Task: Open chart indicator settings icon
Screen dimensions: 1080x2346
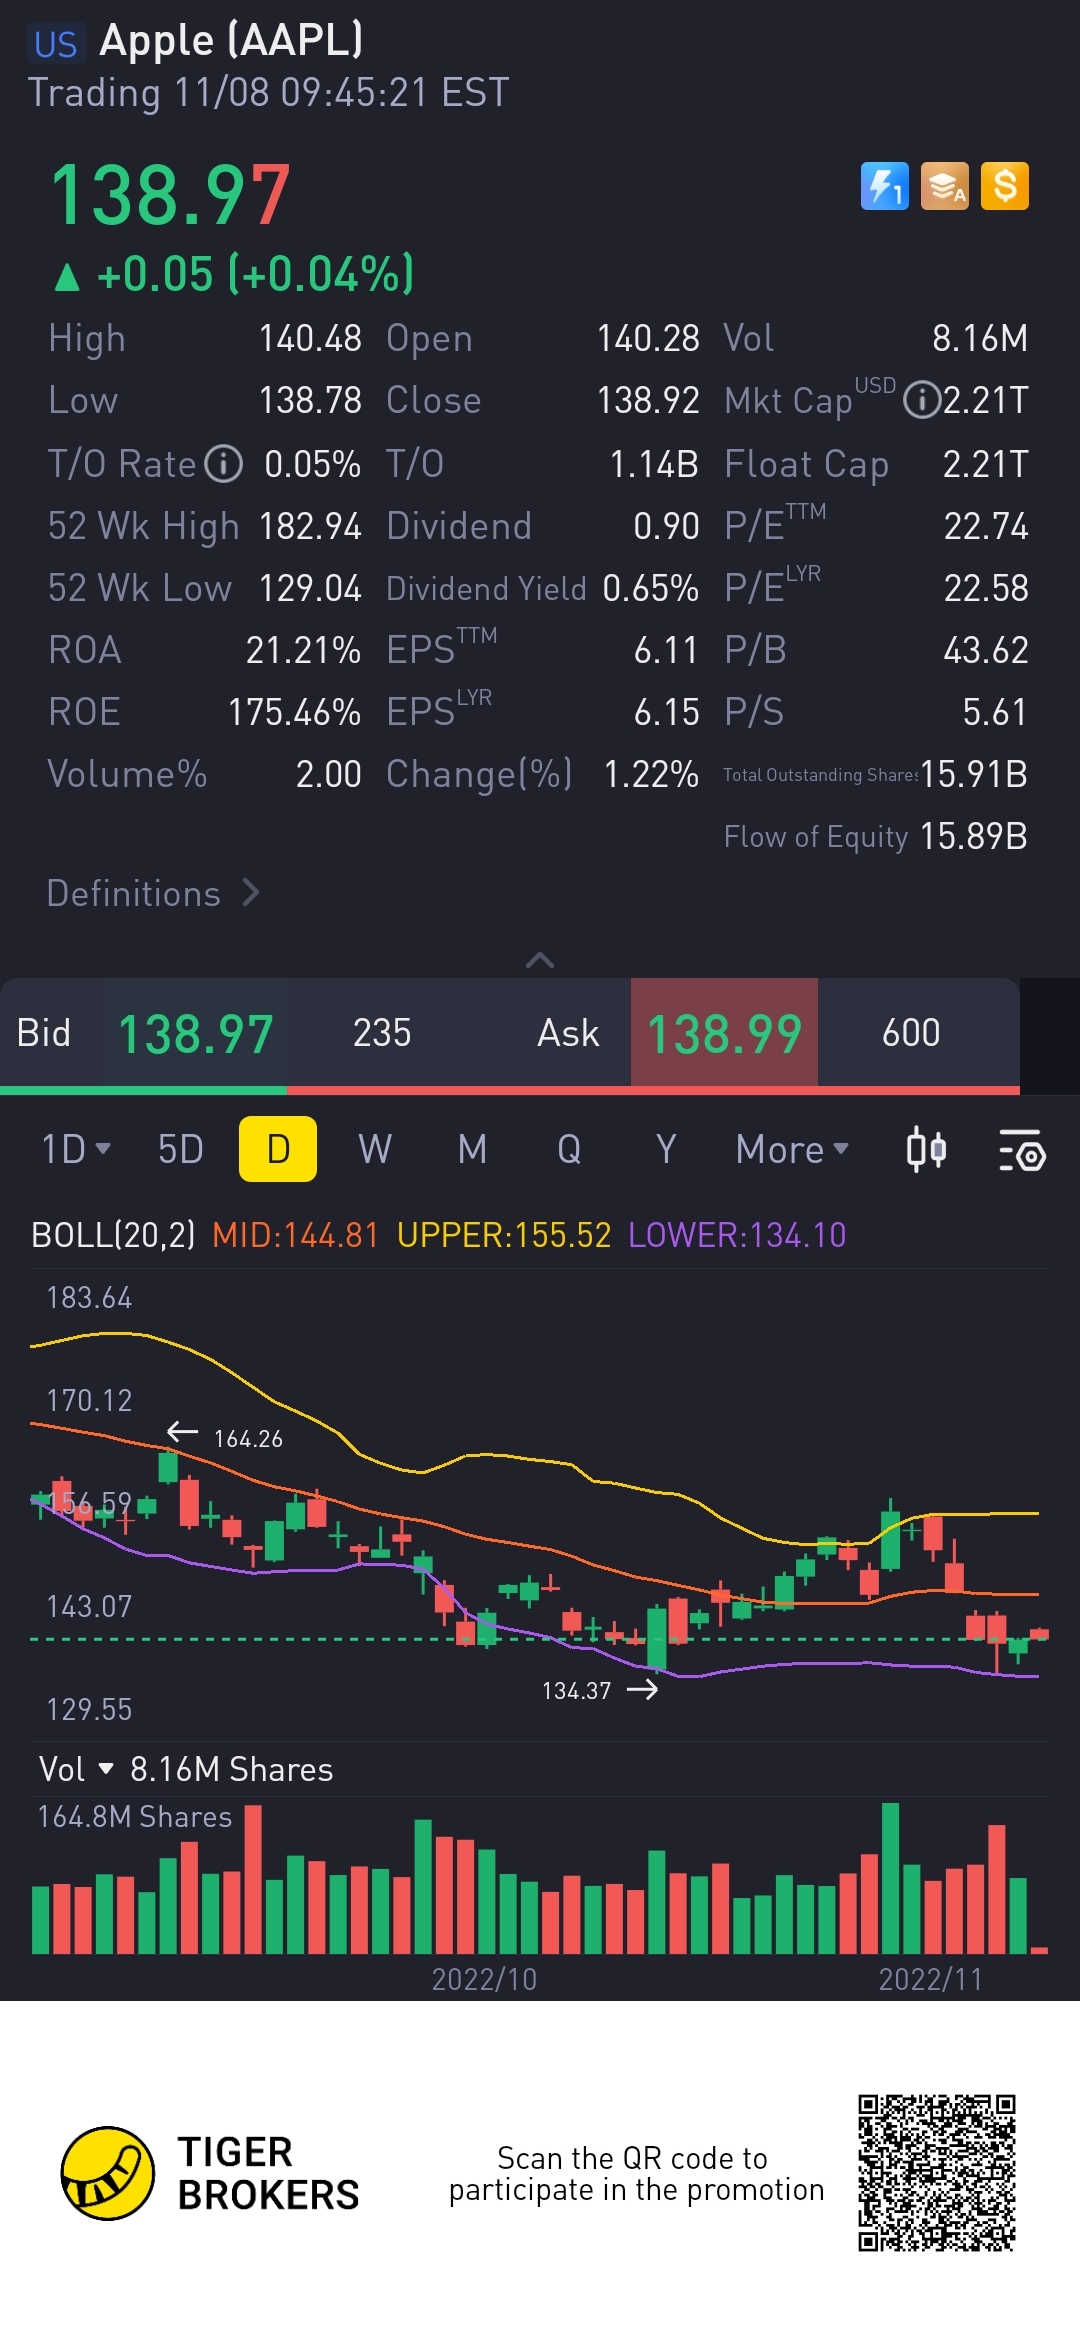Action: 1022,1150
